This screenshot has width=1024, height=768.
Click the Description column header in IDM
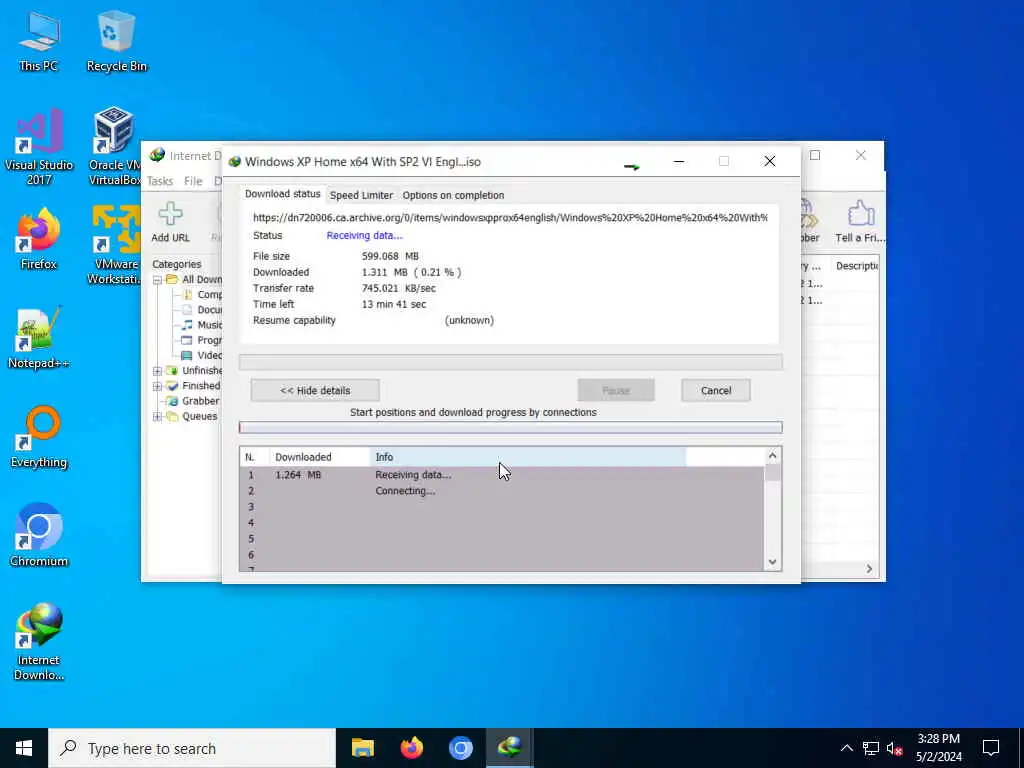click(x=857, y=266)
